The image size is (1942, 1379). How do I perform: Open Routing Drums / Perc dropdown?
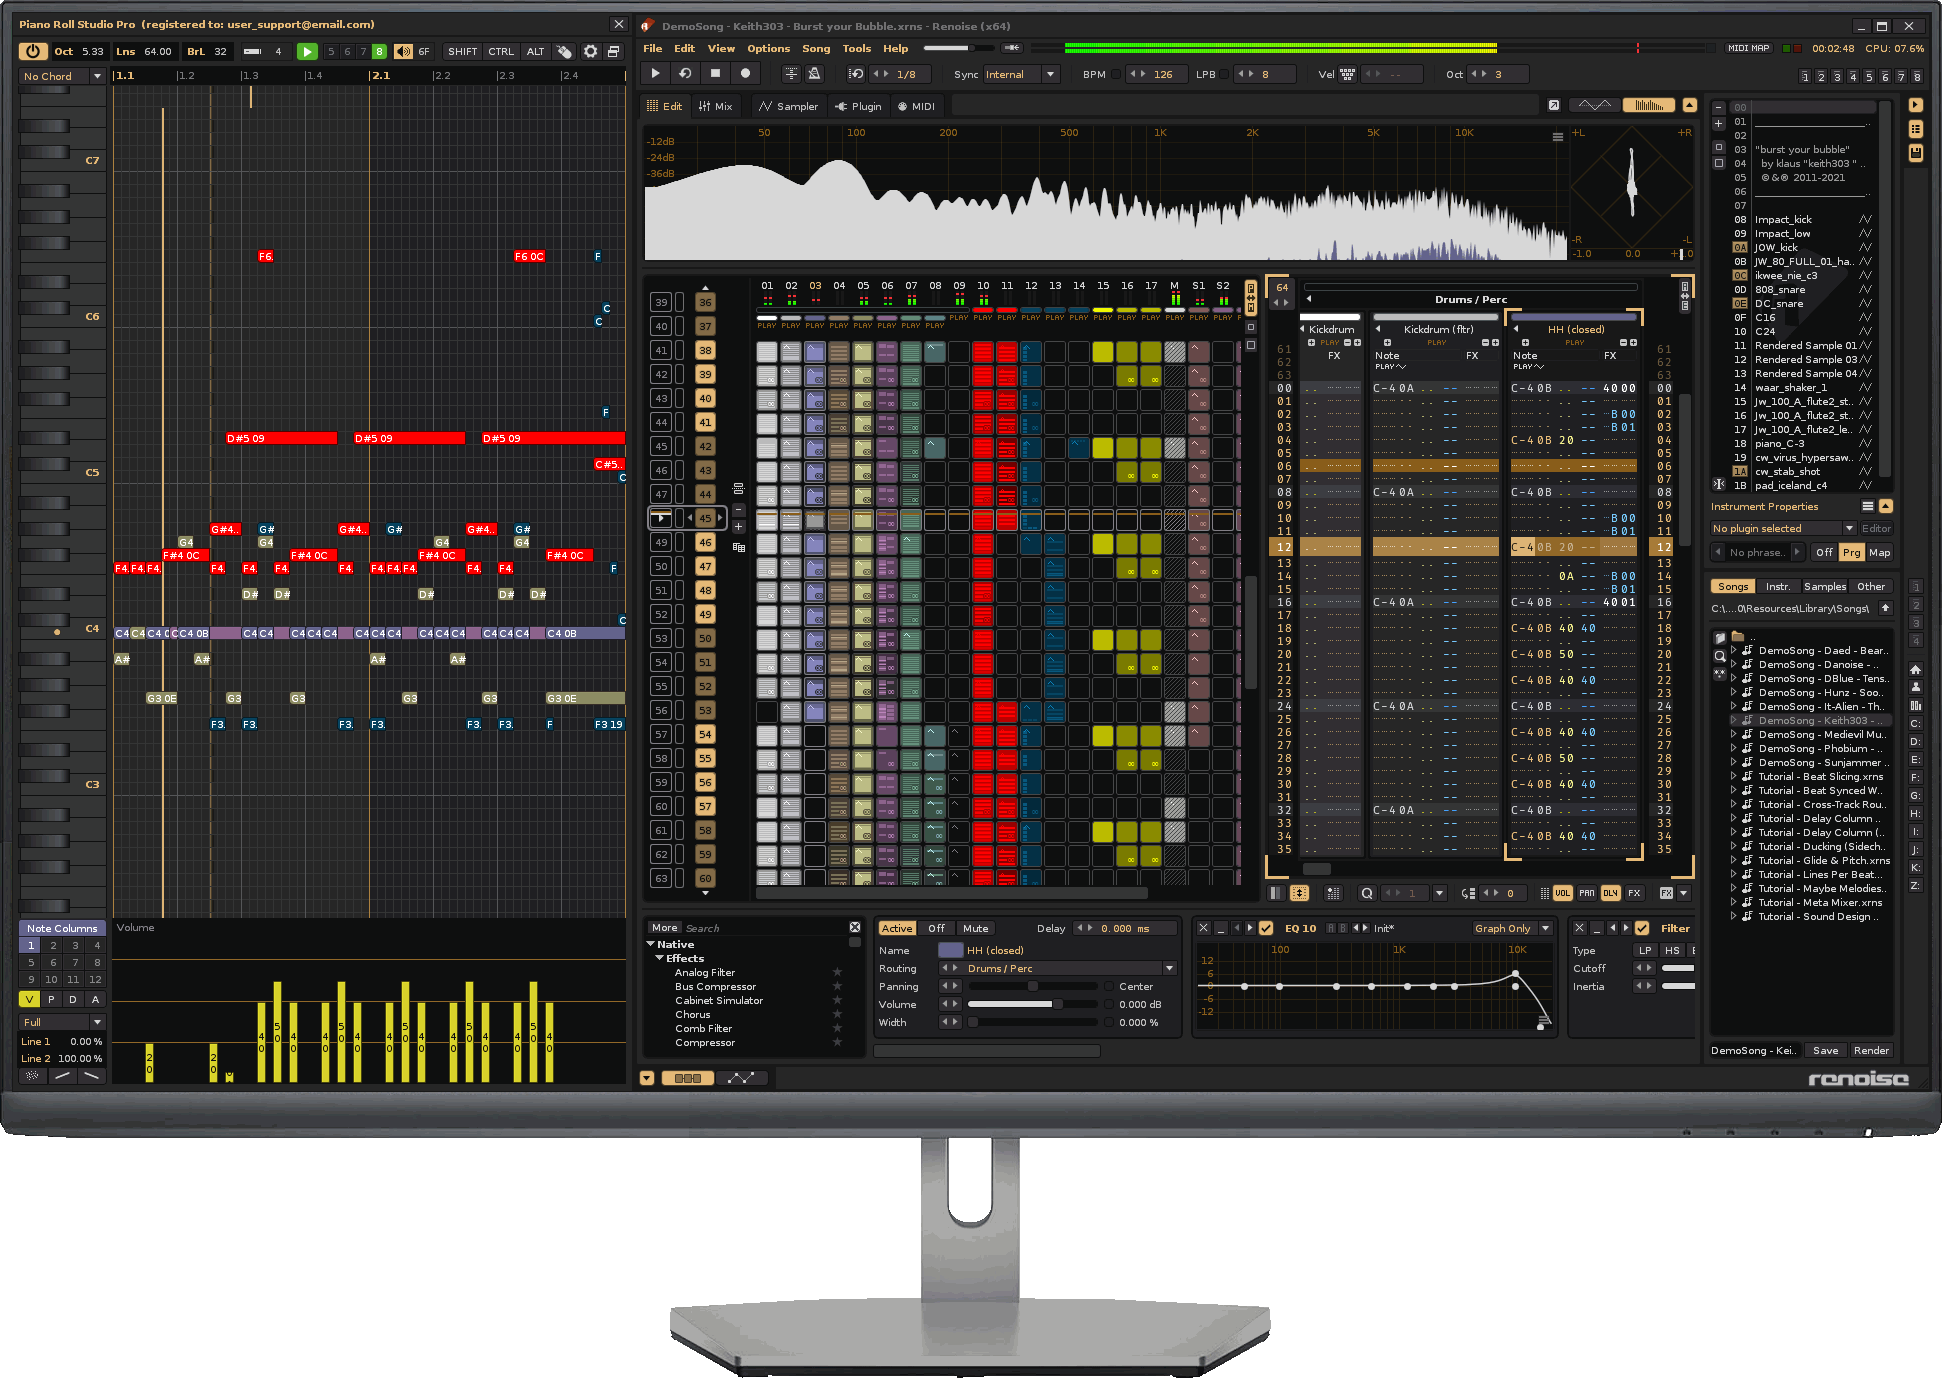click(1058, 968)
